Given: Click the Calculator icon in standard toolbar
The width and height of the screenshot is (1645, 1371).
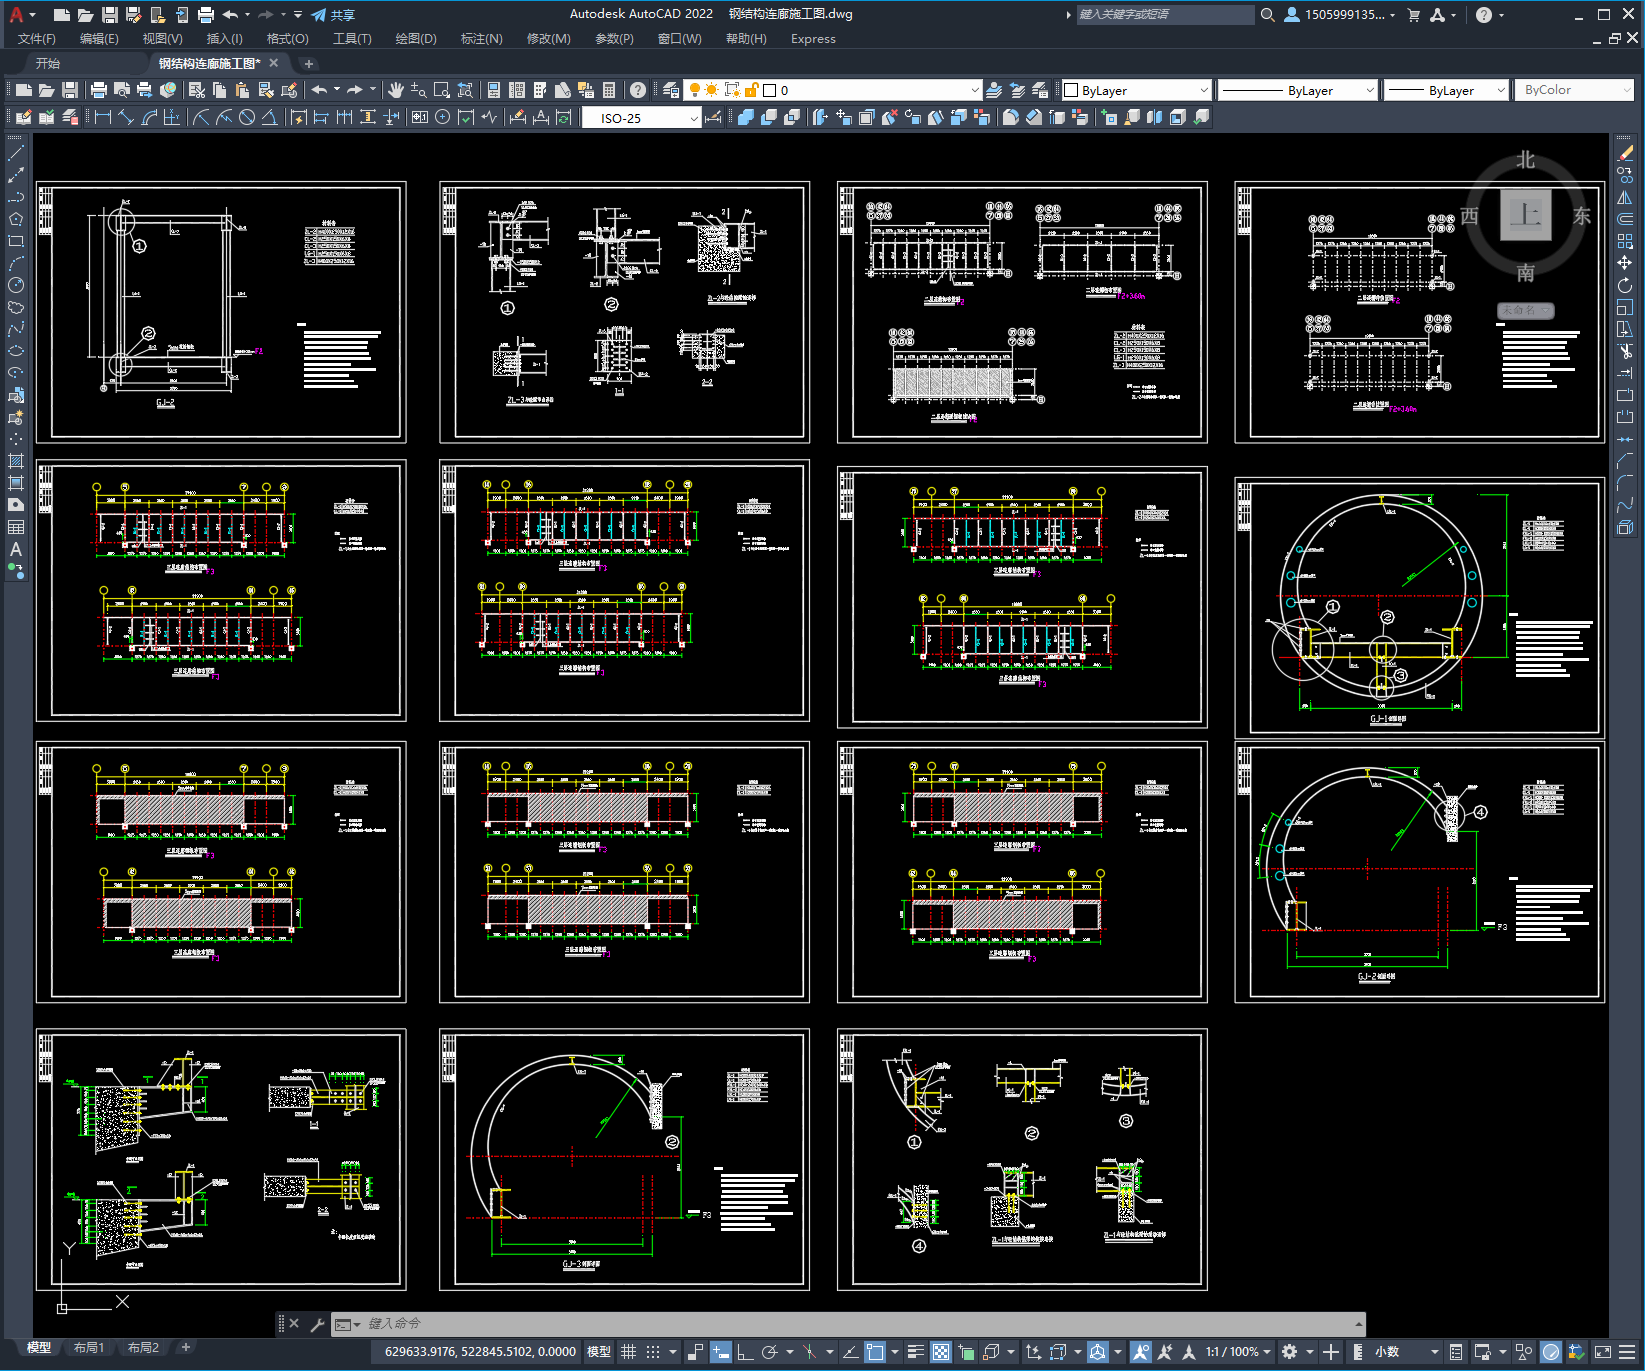Looking at the screenshot, I should 609,90.
